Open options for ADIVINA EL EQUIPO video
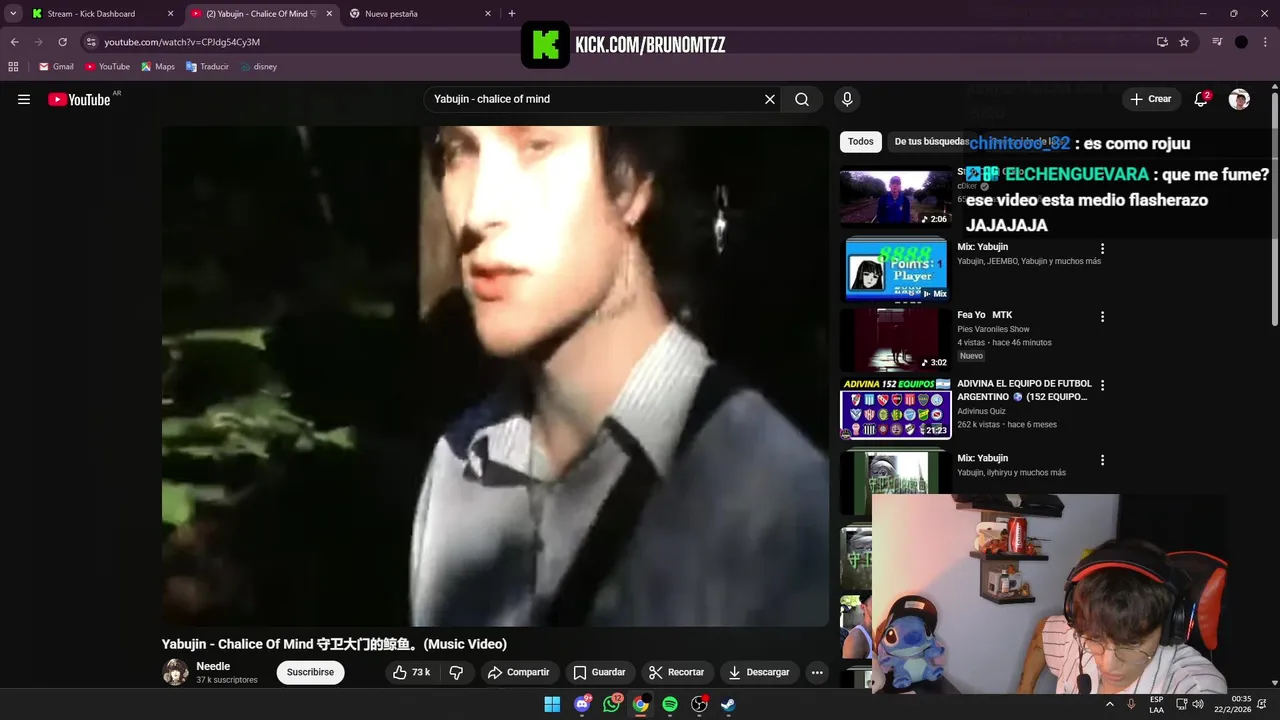The width and height of the screenshot is (1280, 720). pos(1102,385)
